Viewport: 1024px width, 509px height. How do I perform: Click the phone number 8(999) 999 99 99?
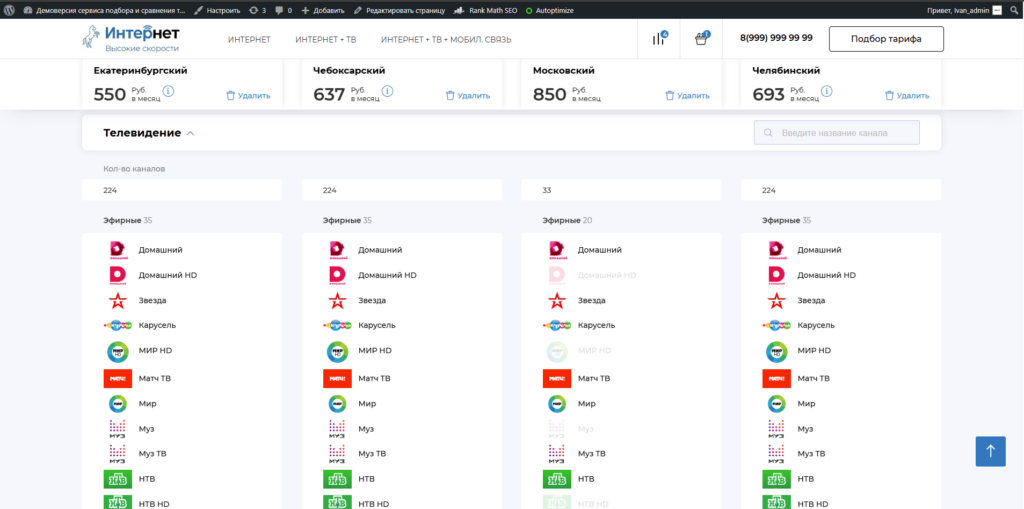[x=776, y=38]
